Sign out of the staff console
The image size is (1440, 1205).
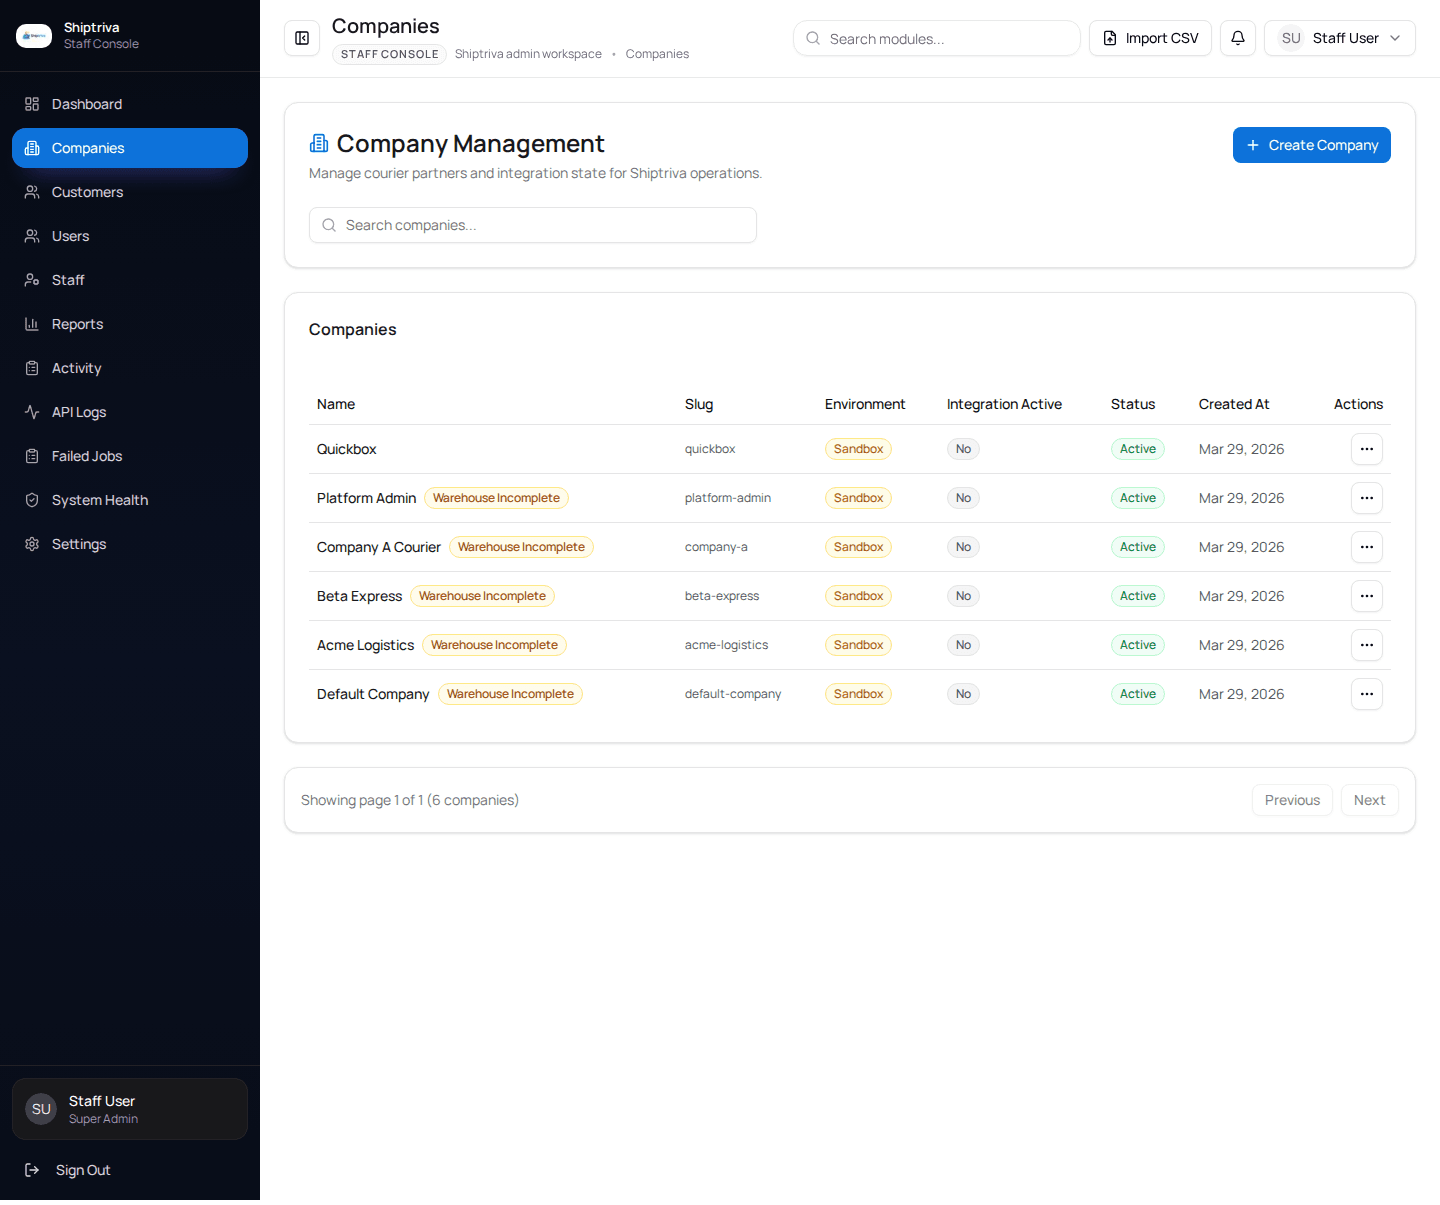coord(83,1170)
